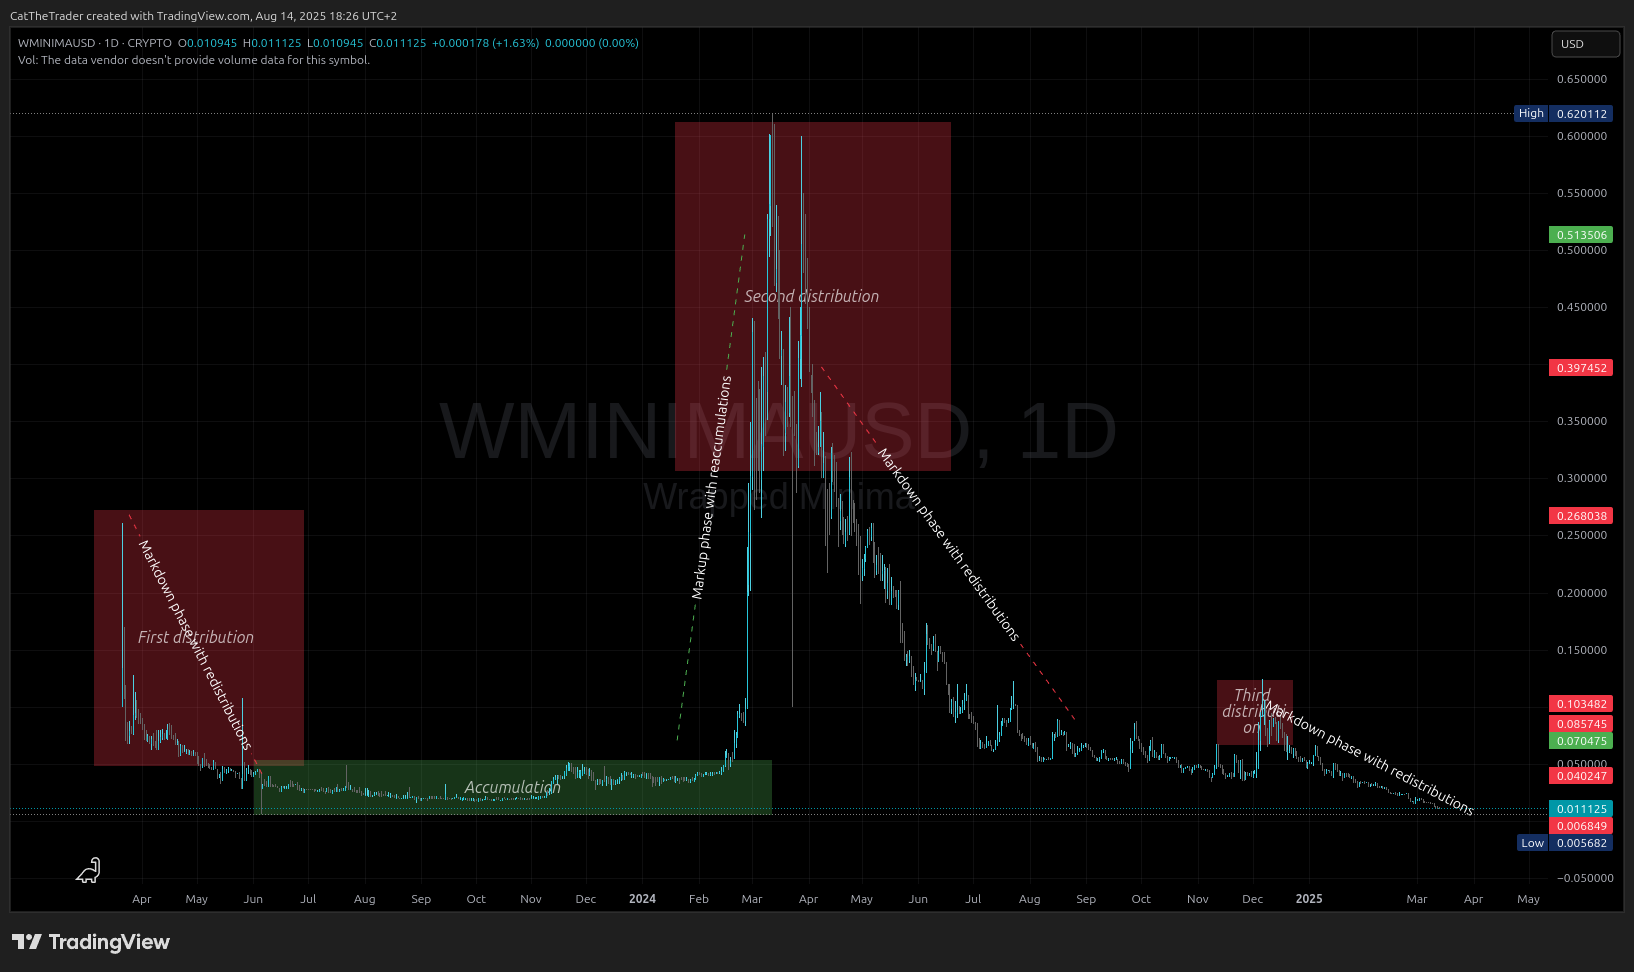Click the open price O0.010945 value
The height and width of the screenshot is (972, 1634).
click(207, 43)
